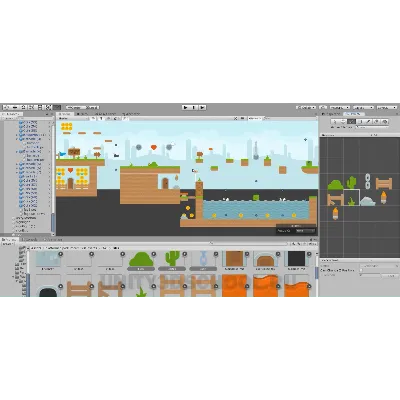This screenshot has width=400, height=400.
Task: Choose the Tile Palette paintbrush tool
Action: pos(351,122)
